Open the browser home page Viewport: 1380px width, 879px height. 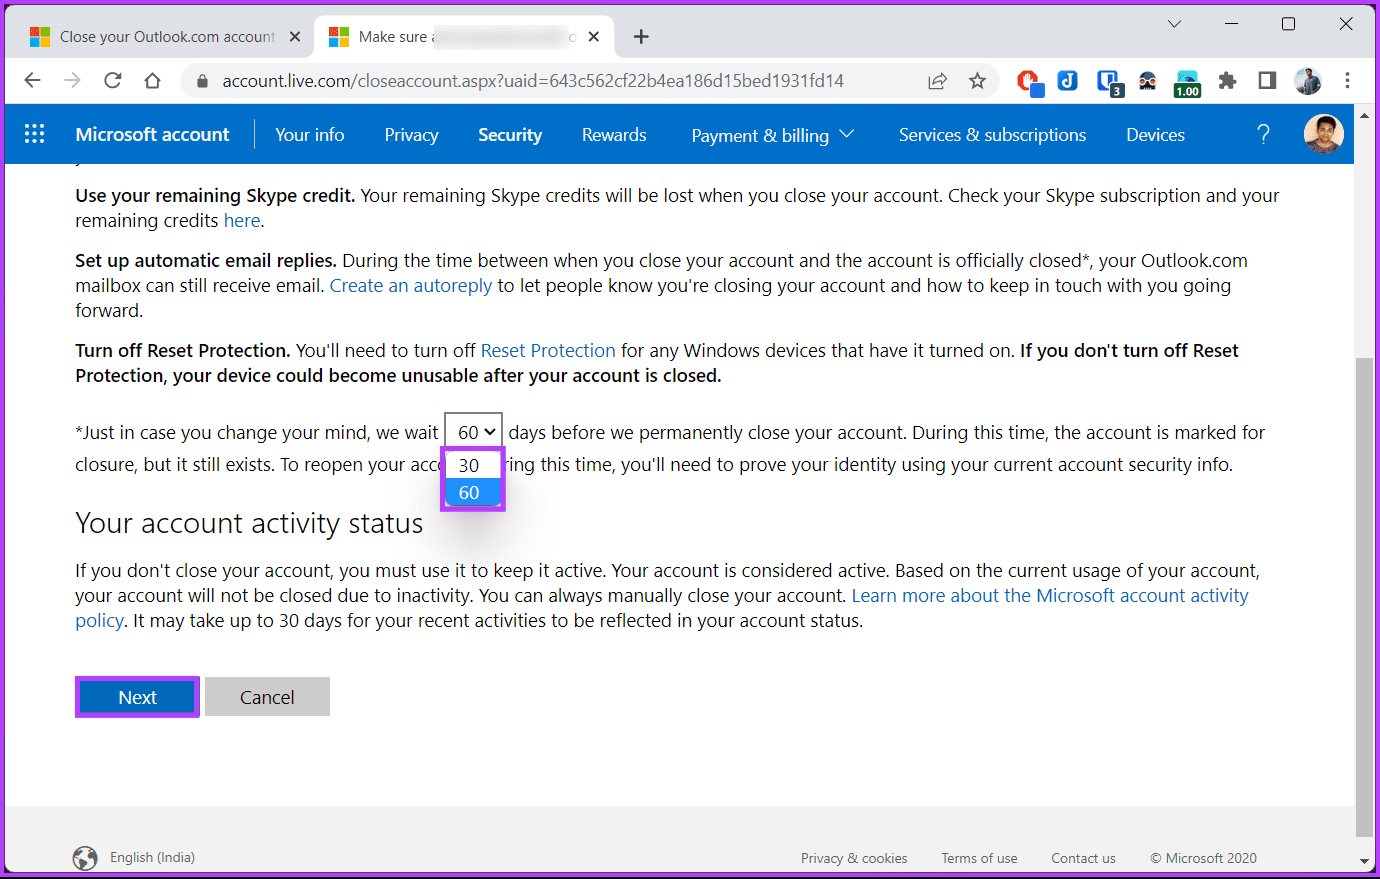click(152, 80)
